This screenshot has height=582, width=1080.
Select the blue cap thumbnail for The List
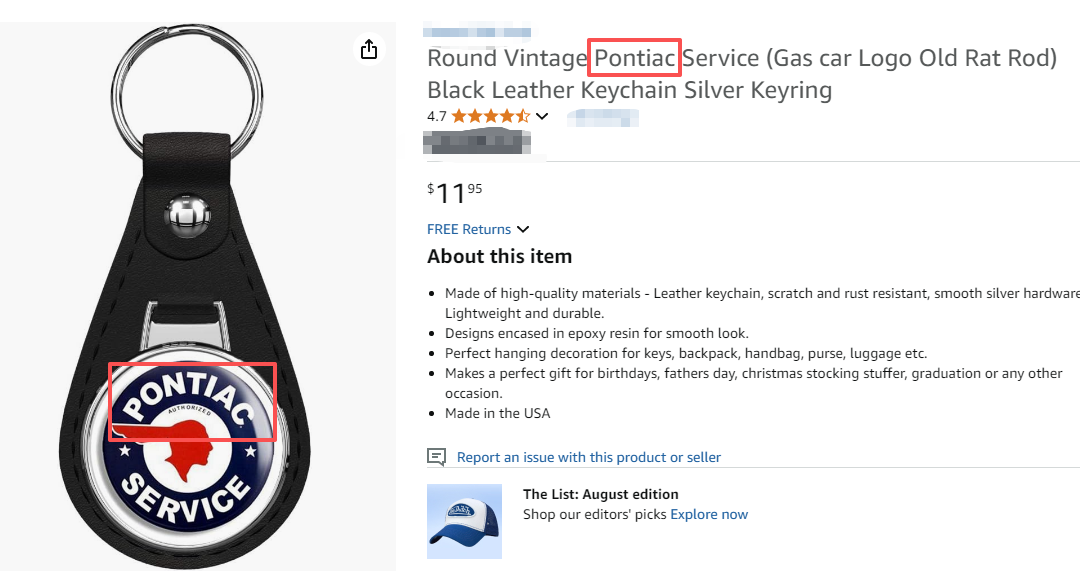pos(464,521)
